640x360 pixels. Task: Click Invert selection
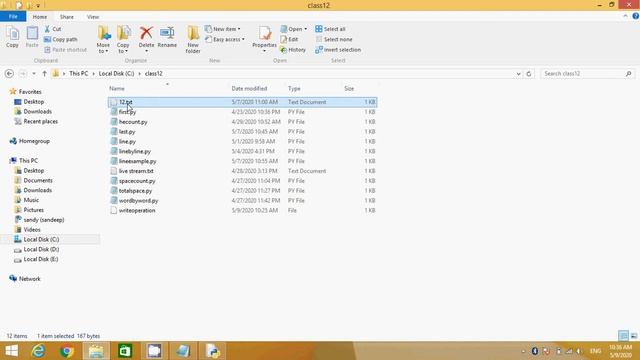(338, 49)
